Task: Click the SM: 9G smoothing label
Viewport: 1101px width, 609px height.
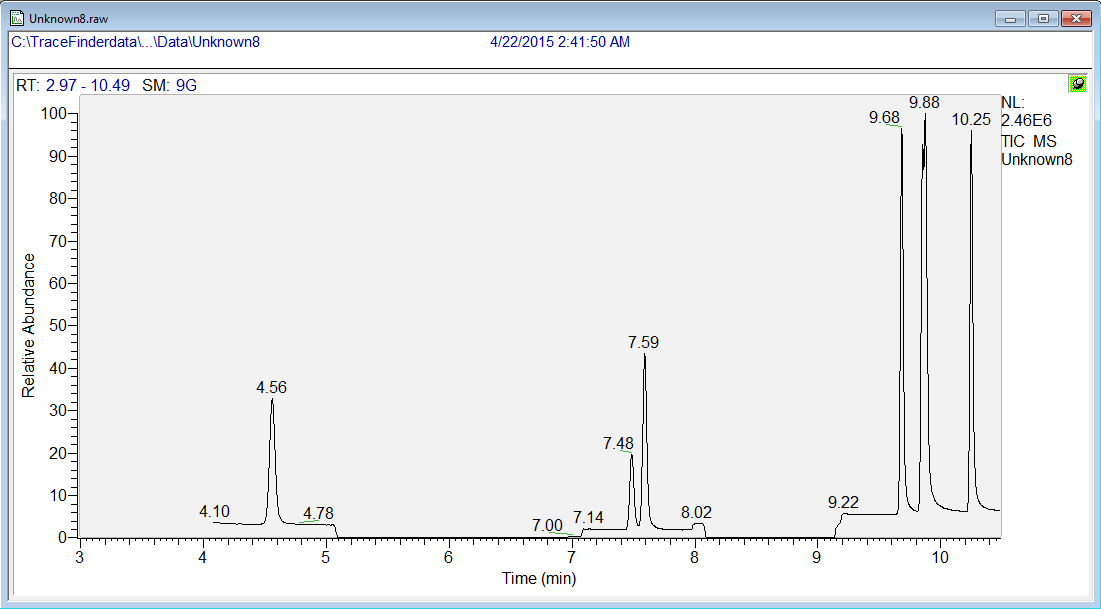Action: click(173, 85)
